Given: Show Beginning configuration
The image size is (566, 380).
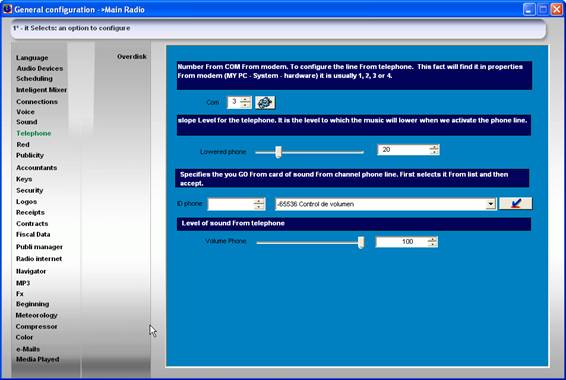Looking at the screenshot, I should tap(32, 304).
